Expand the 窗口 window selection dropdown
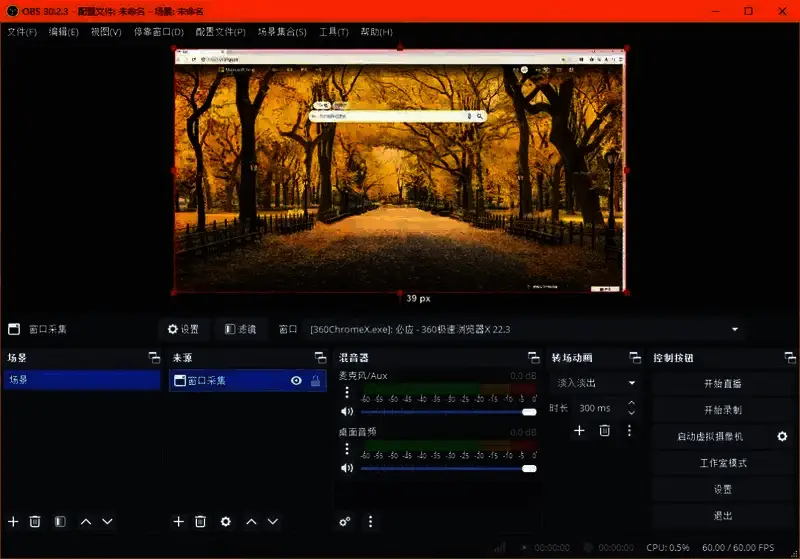 (x=736, y=329)
